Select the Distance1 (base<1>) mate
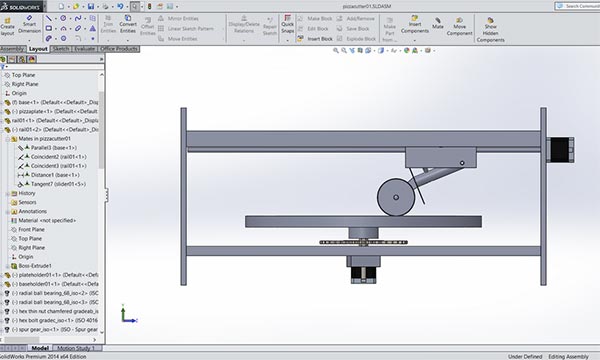The width and height of the screenshot is (600, 360). [x=49, y=175]
